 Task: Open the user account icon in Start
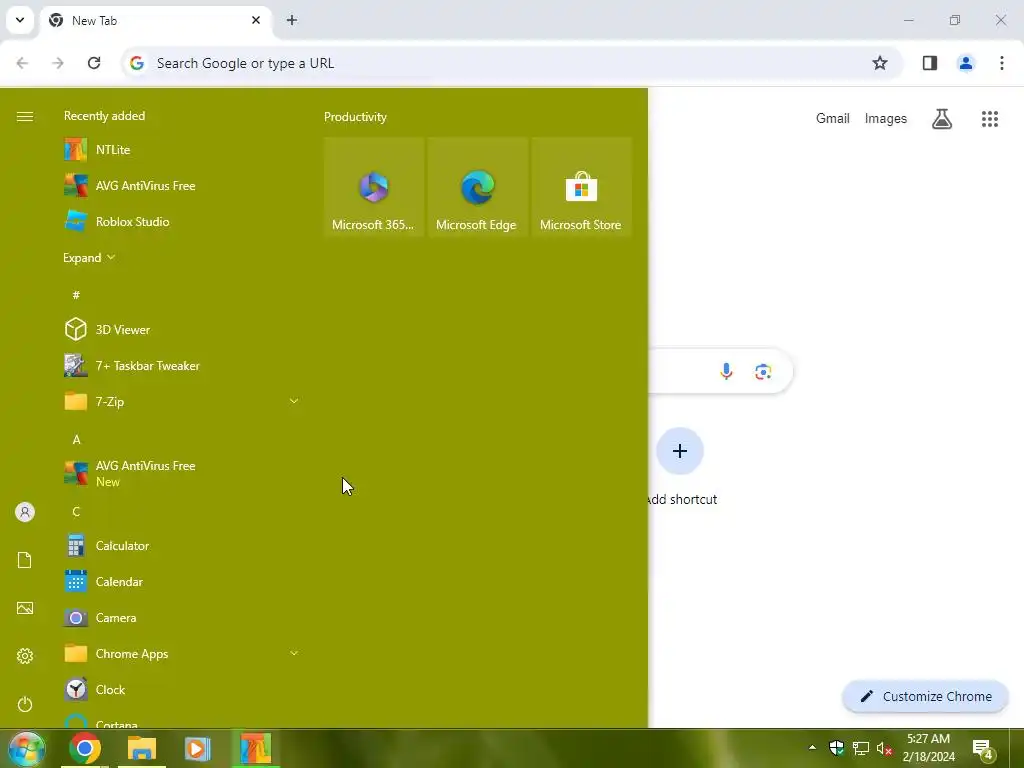click(25, 512)
